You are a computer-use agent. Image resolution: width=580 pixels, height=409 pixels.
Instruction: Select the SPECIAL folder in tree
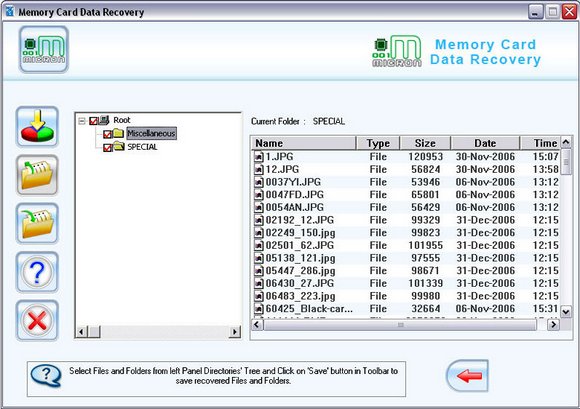[142, 147]
